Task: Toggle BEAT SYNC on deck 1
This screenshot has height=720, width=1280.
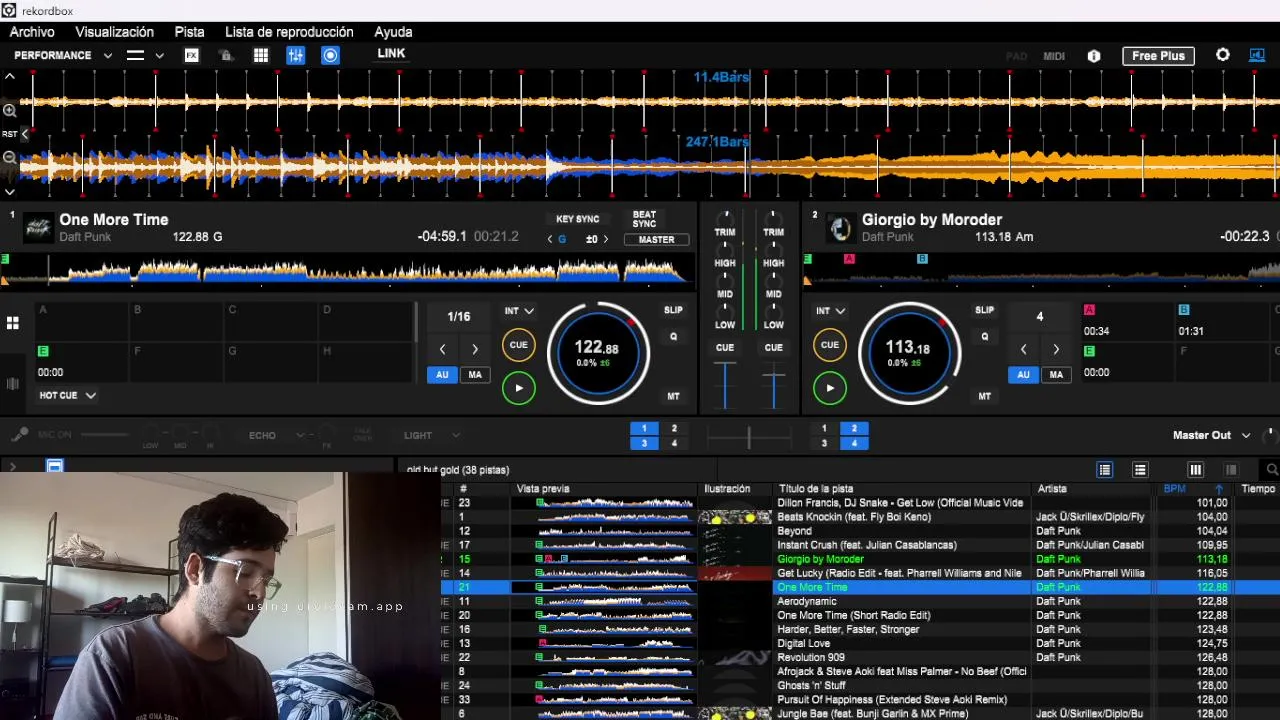Action: (645, 219)
